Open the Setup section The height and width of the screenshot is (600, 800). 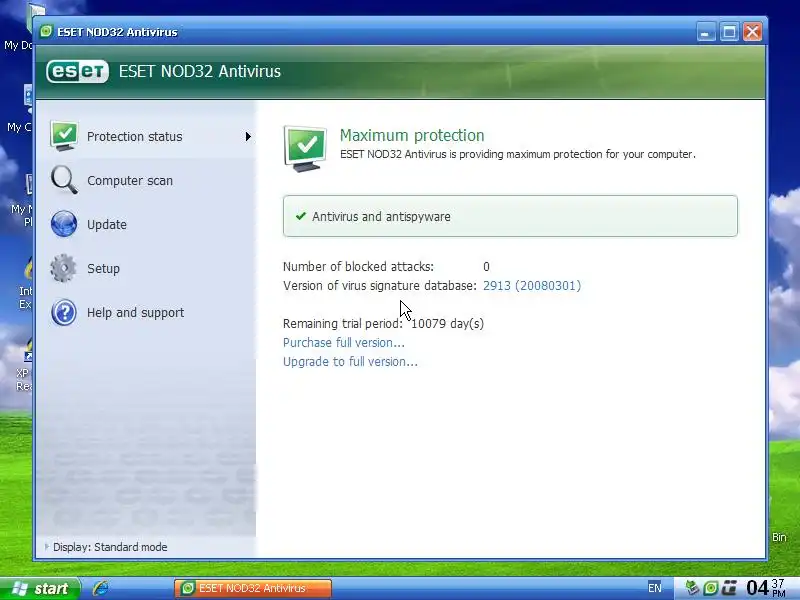coord(146,268)
